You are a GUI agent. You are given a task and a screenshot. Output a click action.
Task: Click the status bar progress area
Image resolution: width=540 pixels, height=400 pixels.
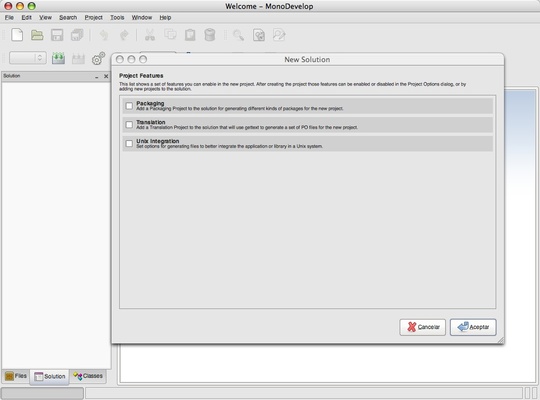[42, 393]
